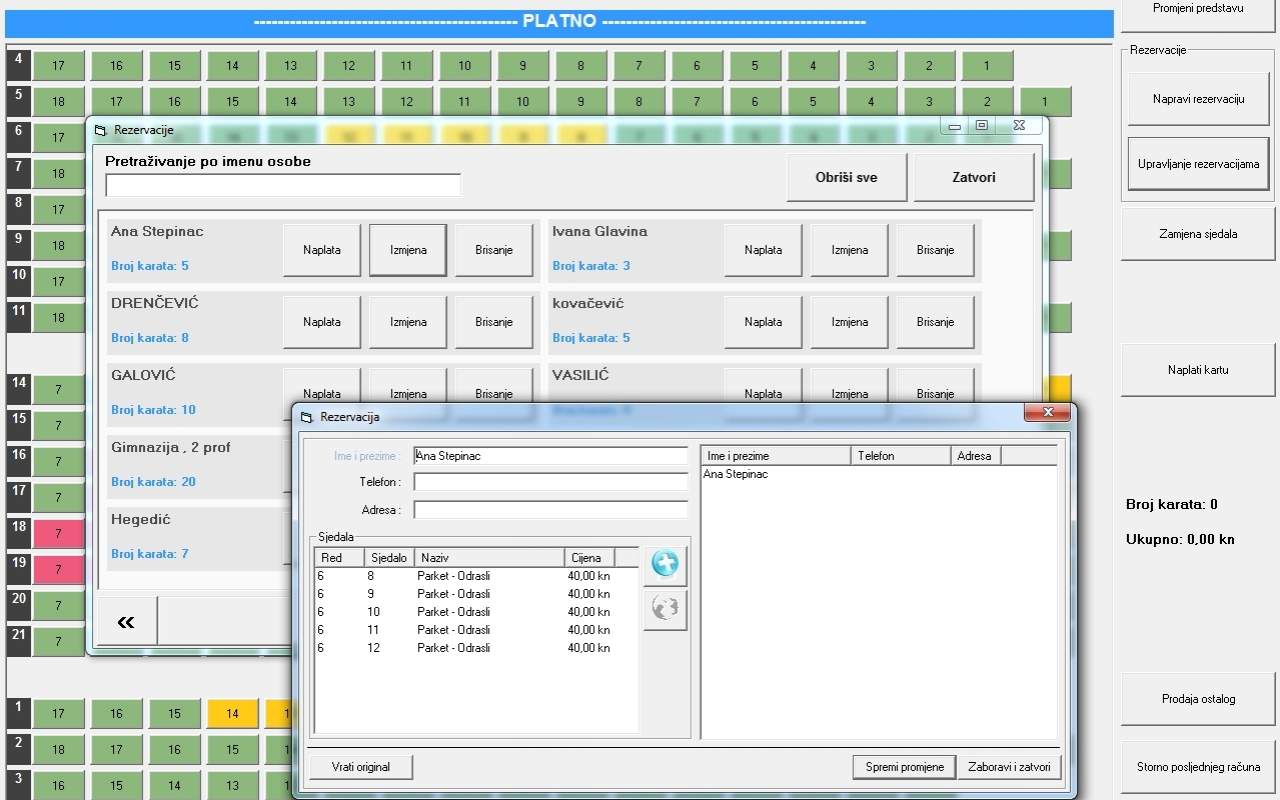
Task: Click Zaboravi i zatvori button
Action: [1009, 767]
